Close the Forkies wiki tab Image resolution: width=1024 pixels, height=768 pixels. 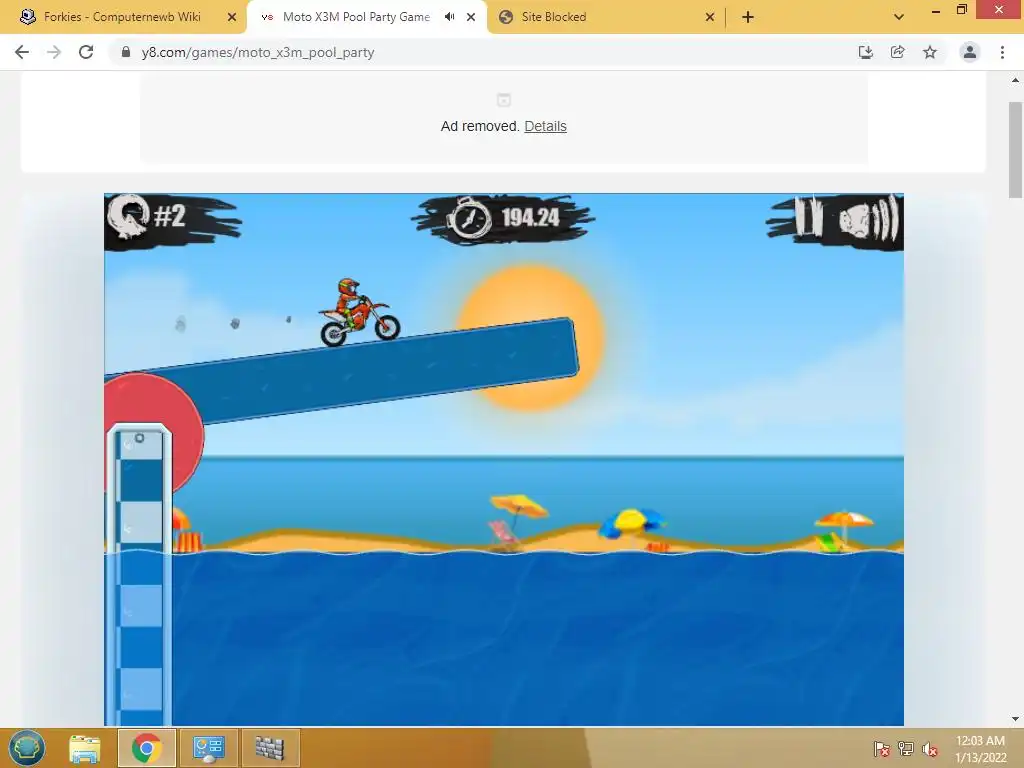coord(232,17)
